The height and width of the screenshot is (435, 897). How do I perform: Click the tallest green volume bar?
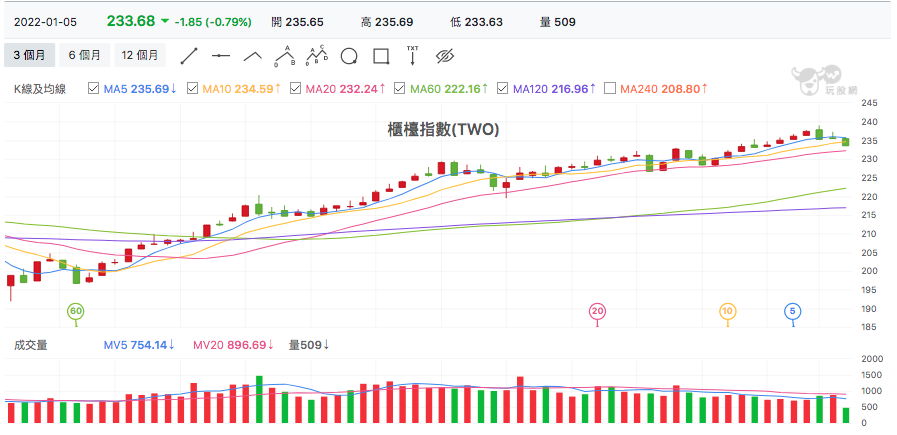click(x=259, y=400)
